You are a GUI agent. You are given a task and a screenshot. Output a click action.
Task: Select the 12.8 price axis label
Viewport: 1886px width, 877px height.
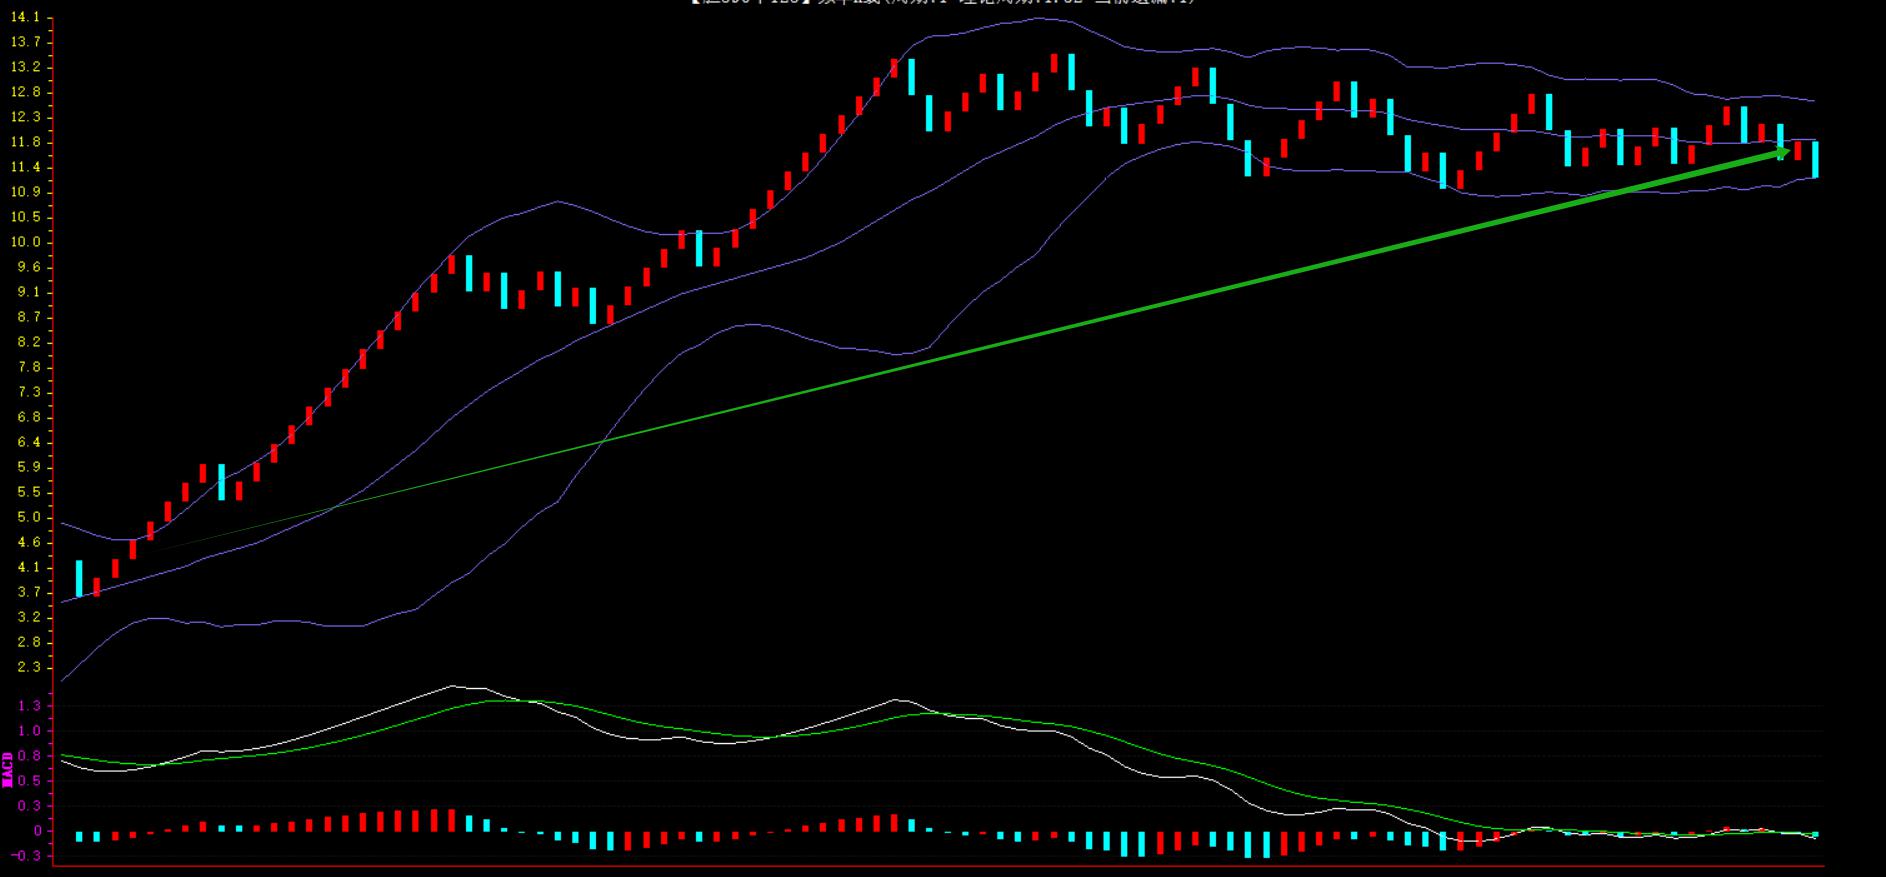pyautogui.click(x=29, y=92)
